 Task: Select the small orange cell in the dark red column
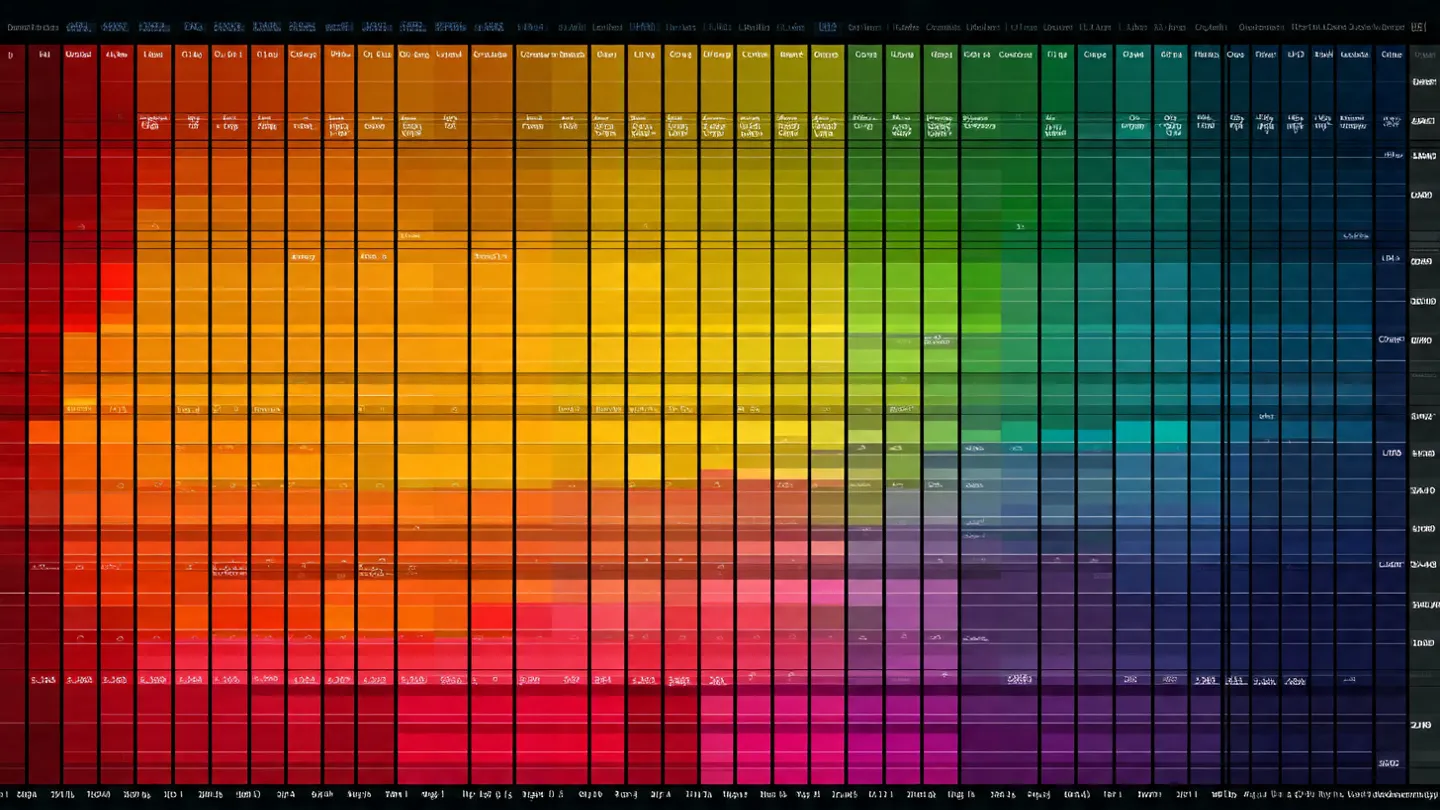pyautogui.click(x=44, y=432)
